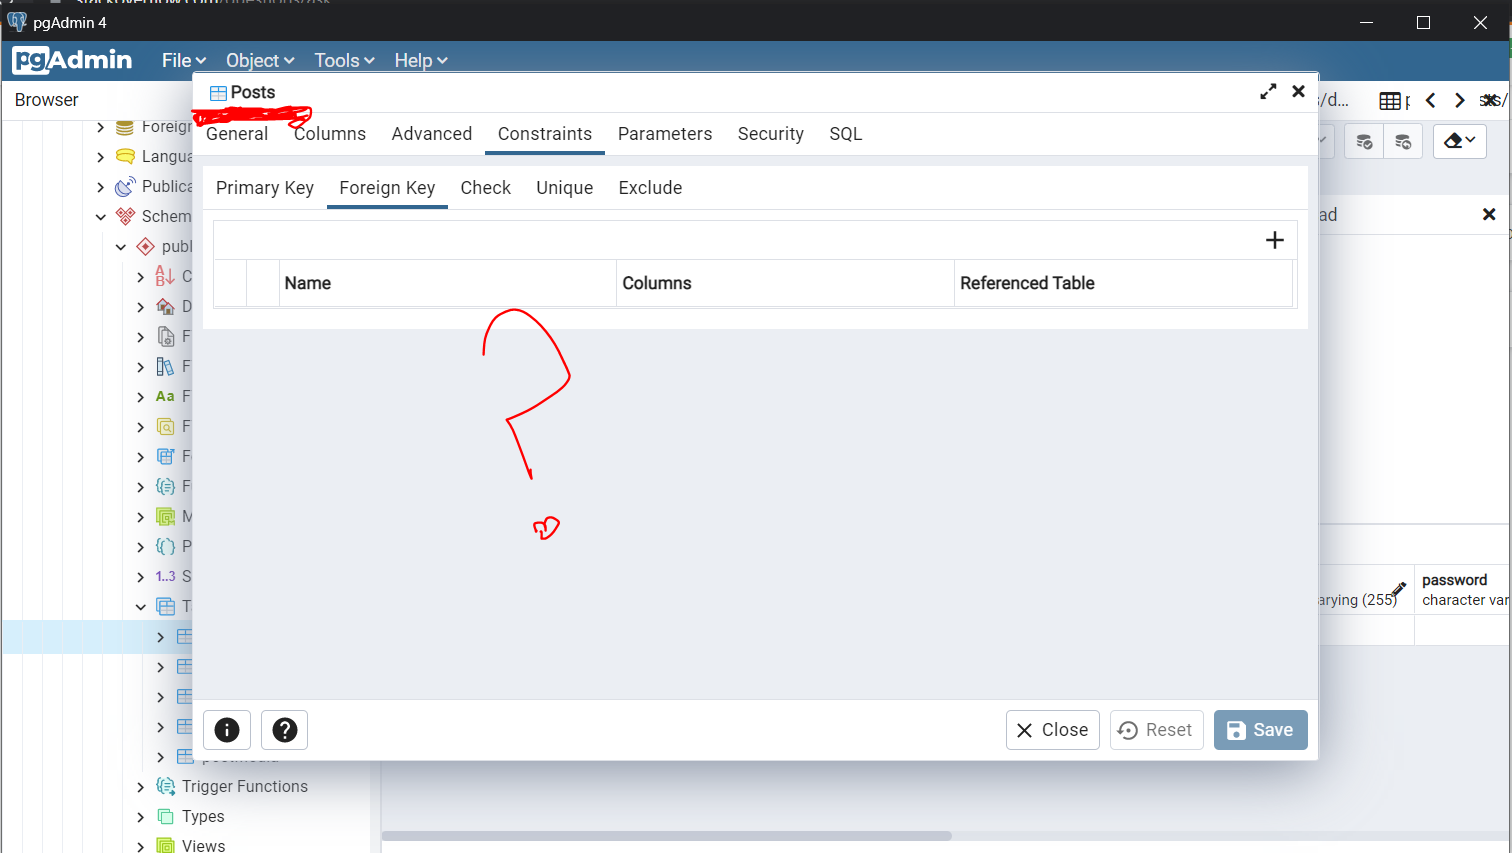This screenshot has height=853, width=1512.
Task: Select the Primary Key sub-tab
Action: pos(265,188)
